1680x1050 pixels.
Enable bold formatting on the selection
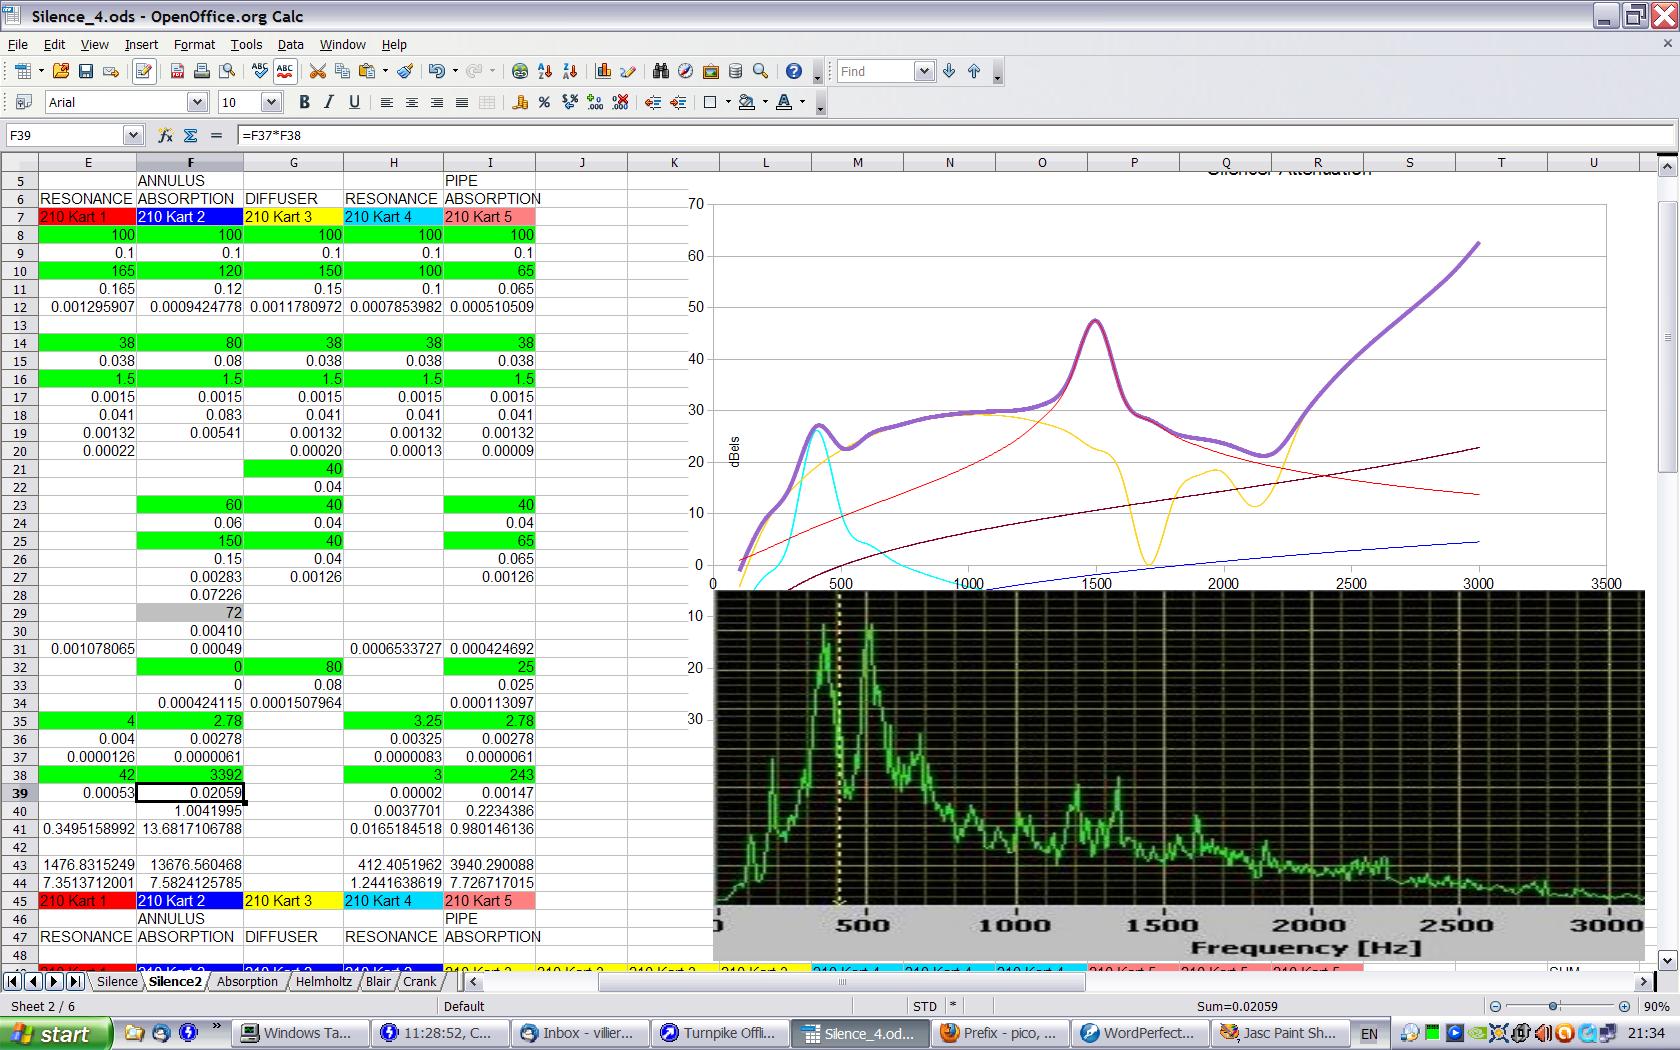click(304, 102)
